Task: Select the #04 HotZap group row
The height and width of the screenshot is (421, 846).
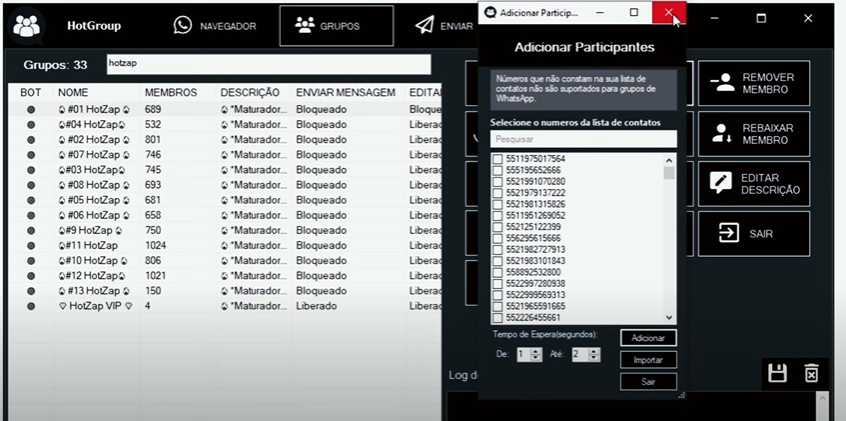Action: pyautogui.click(x=226, y=125)
